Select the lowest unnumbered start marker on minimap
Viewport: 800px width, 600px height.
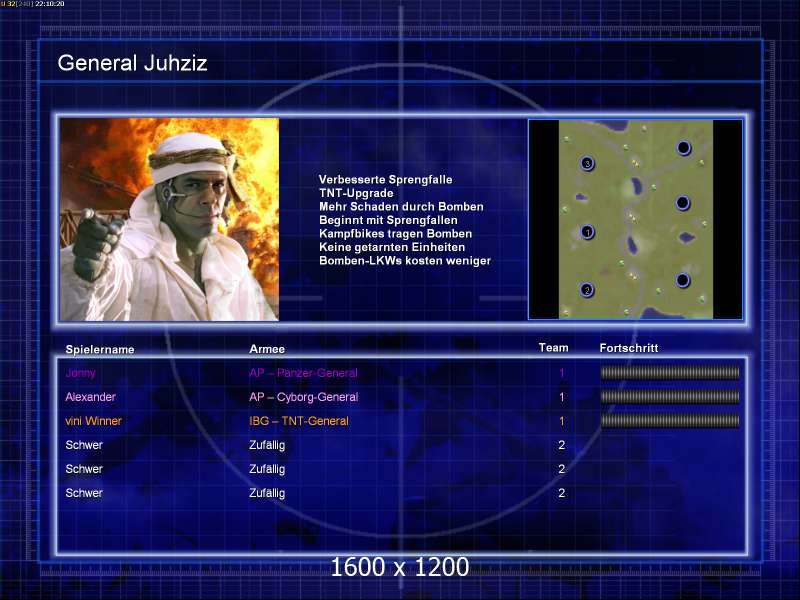tap(683, 280)
